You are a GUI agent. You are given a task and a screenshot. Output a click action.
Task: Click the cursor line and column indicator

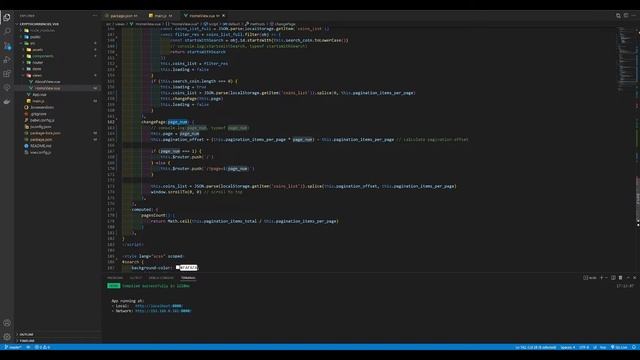point(536,347)
